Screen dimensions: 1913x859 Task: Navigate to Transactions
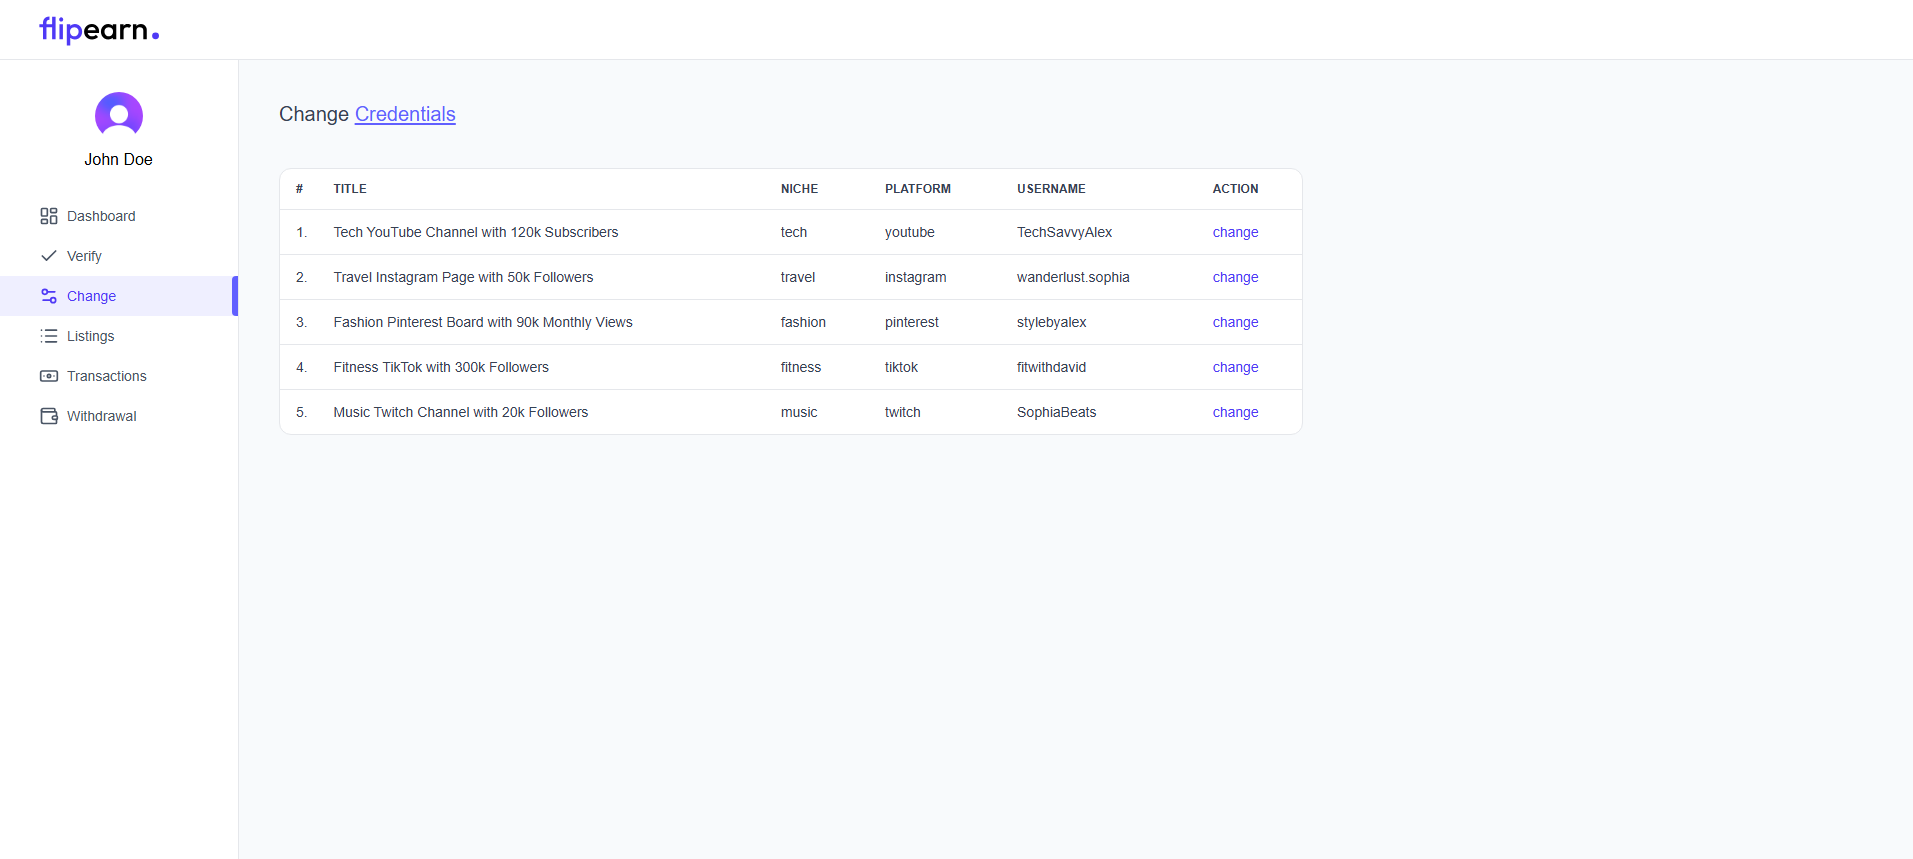click(x=106, y=376)
